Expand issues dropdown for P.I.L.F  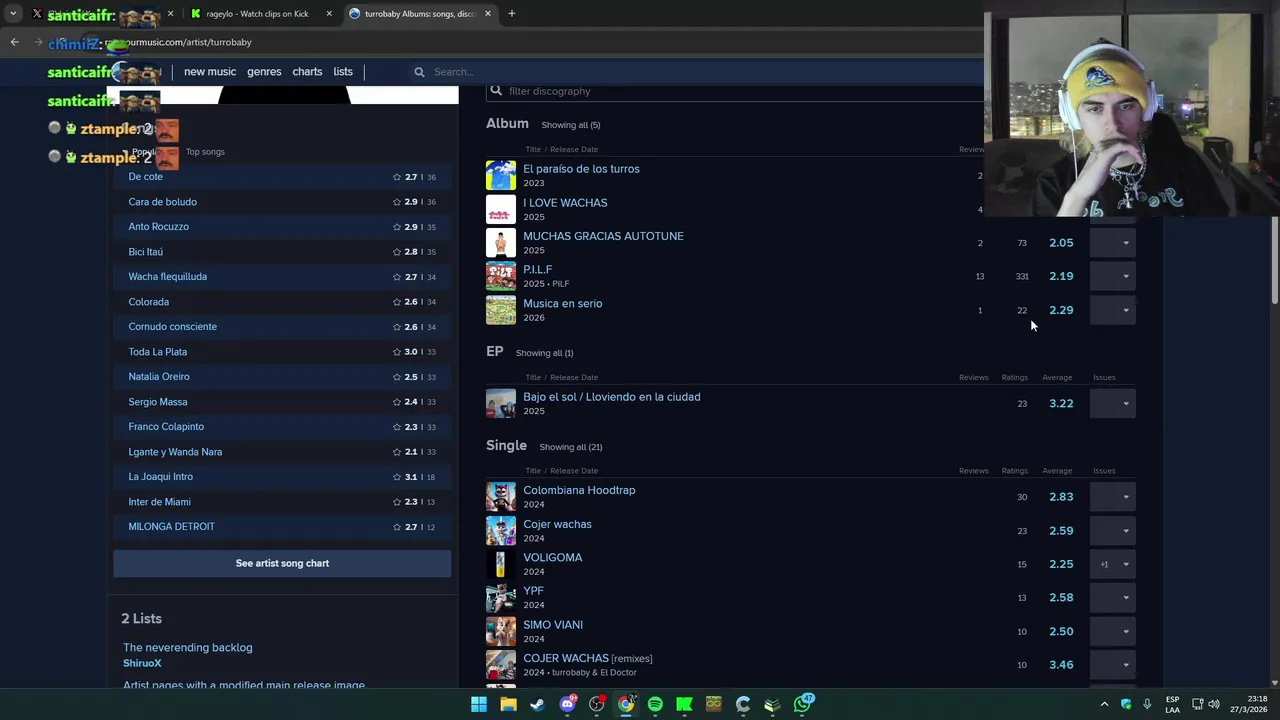pos(1112,276)
